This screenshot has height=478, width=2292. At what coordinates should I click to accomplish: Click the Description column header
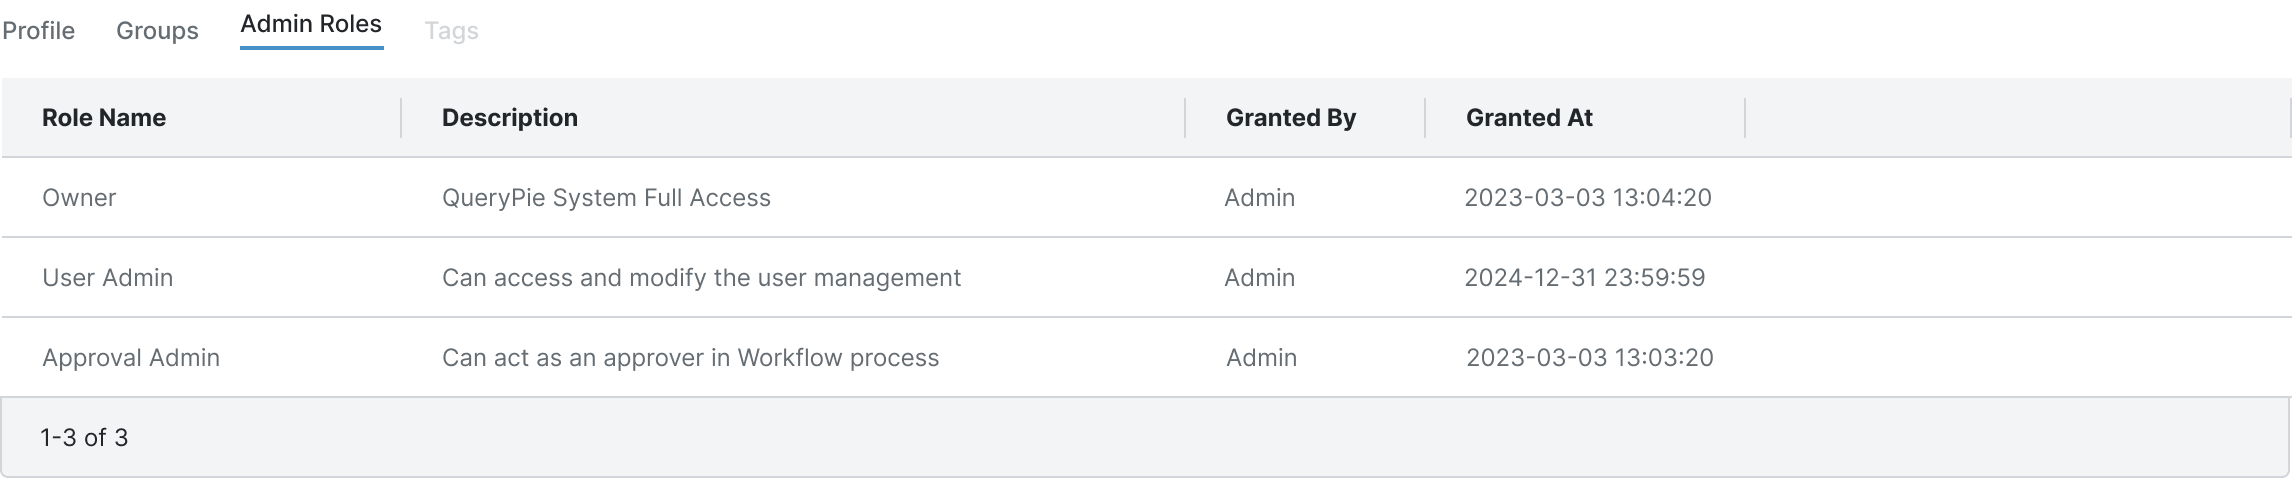click(510, 118)
